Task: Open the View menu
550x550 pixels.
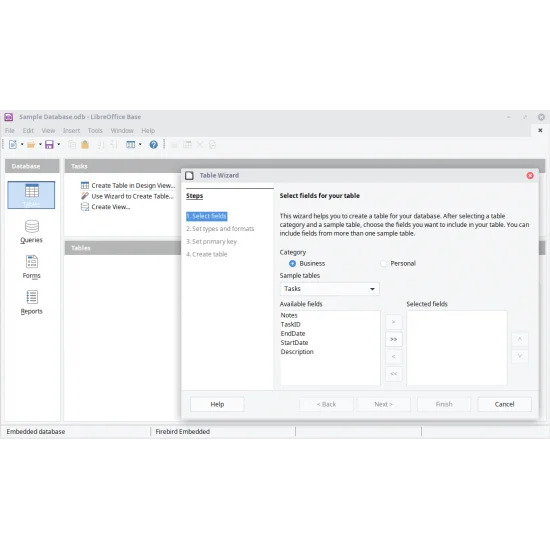Action: [x=48, y=130]
